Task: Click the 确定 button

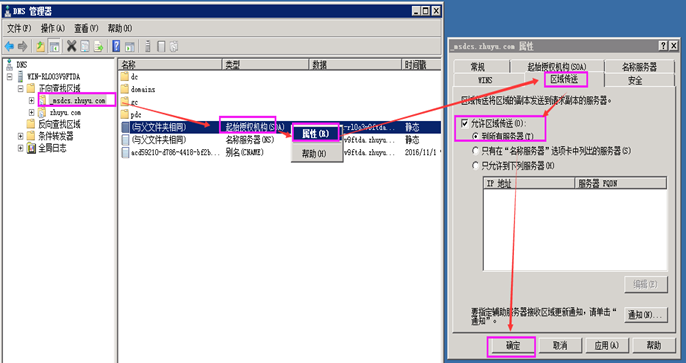Action: click(512, 346)
